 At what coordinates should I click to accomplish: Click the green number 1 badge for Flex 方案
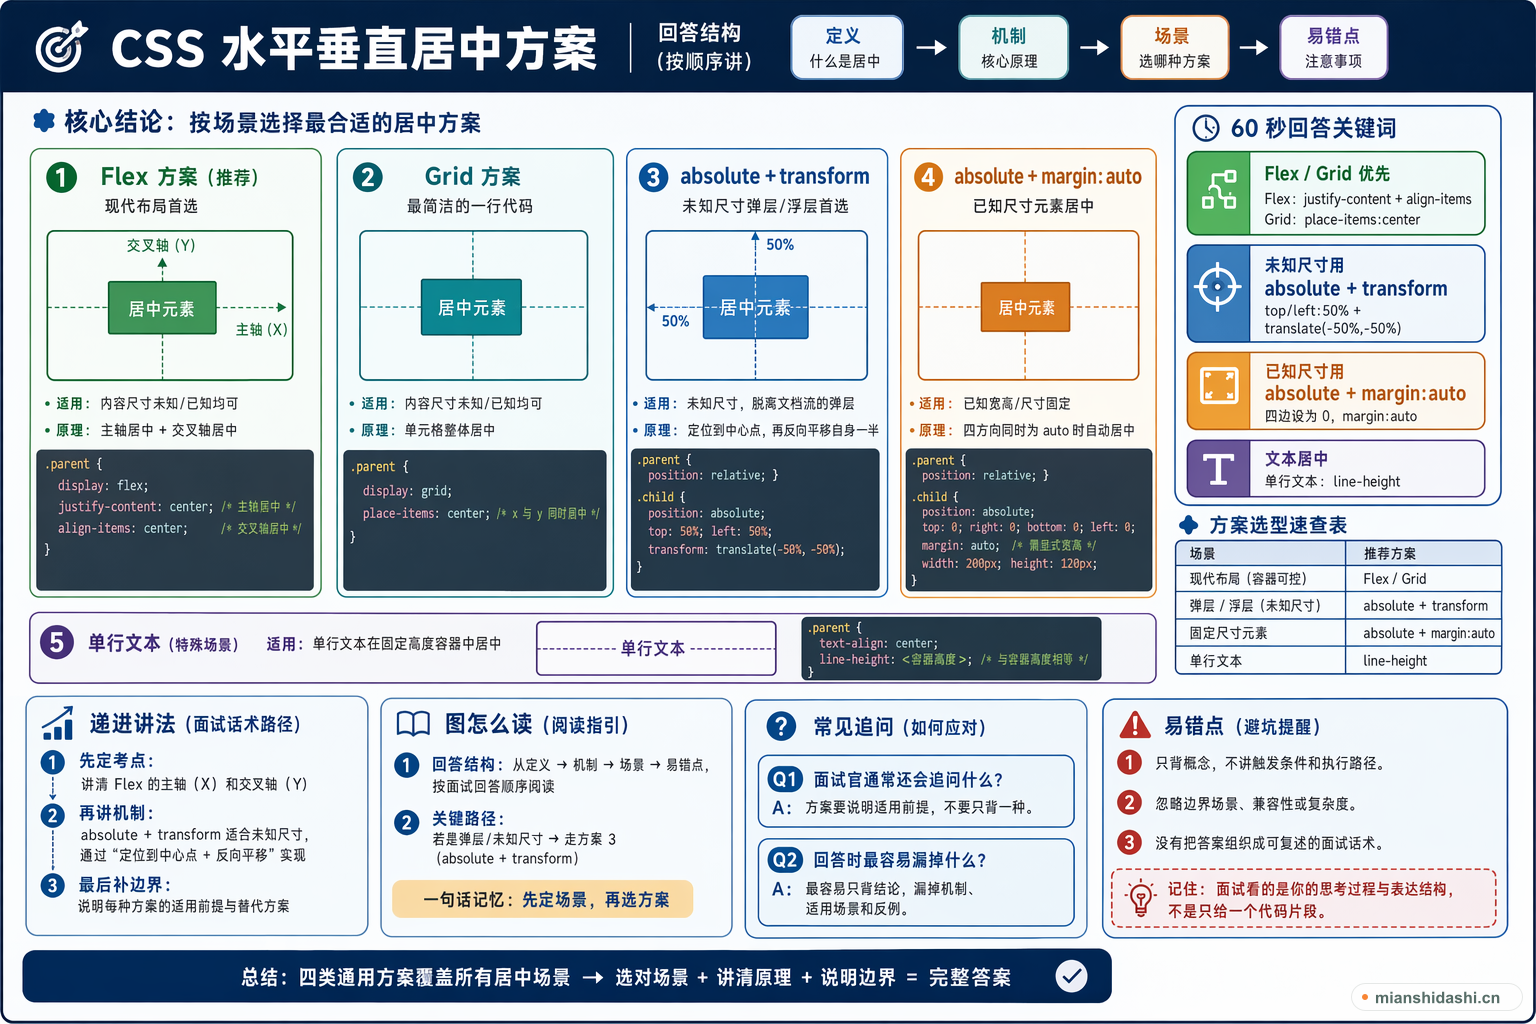61,177
